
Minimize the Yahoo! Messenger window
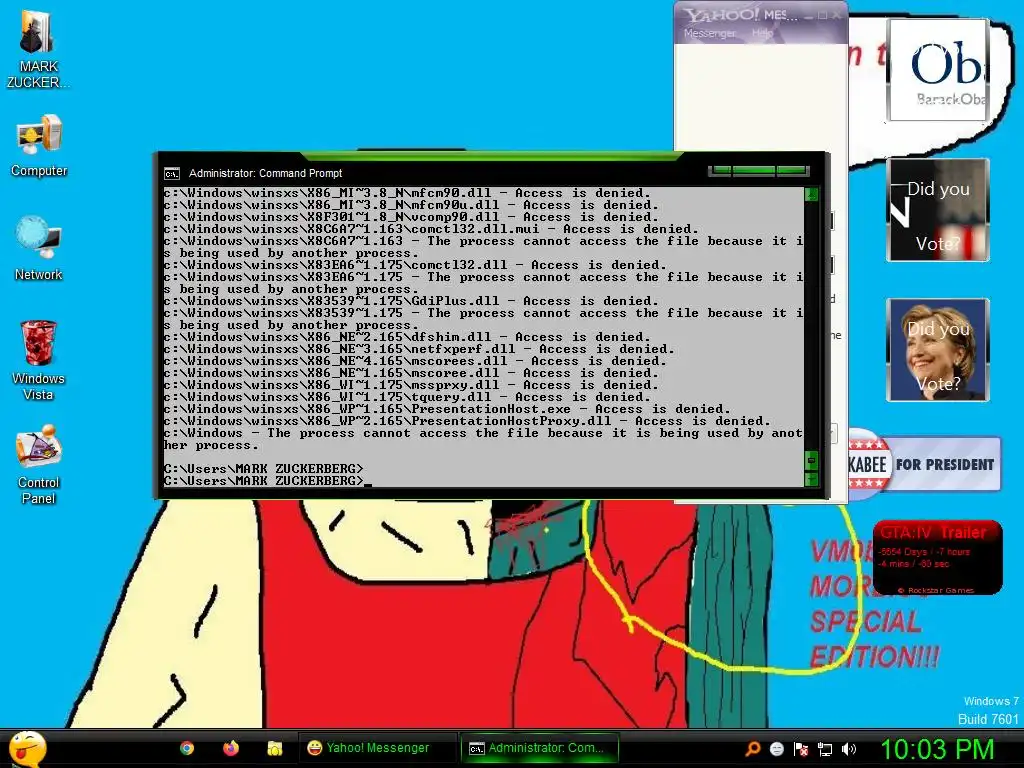(x=808, y=15)
